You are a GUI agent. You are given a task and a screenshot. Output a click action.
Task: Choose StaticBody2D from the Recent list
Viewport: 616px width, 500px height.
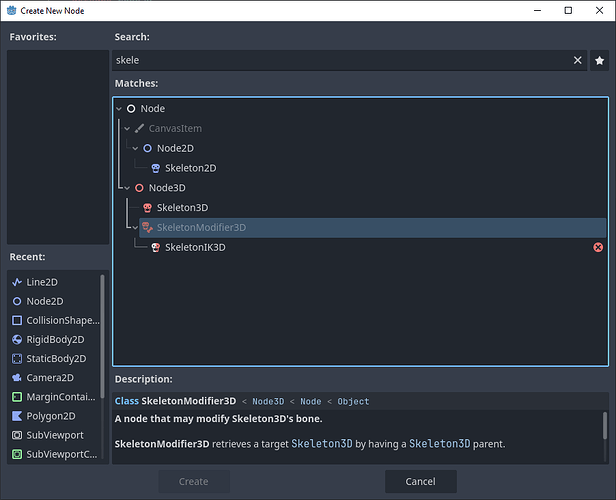(x=56, y=359)
